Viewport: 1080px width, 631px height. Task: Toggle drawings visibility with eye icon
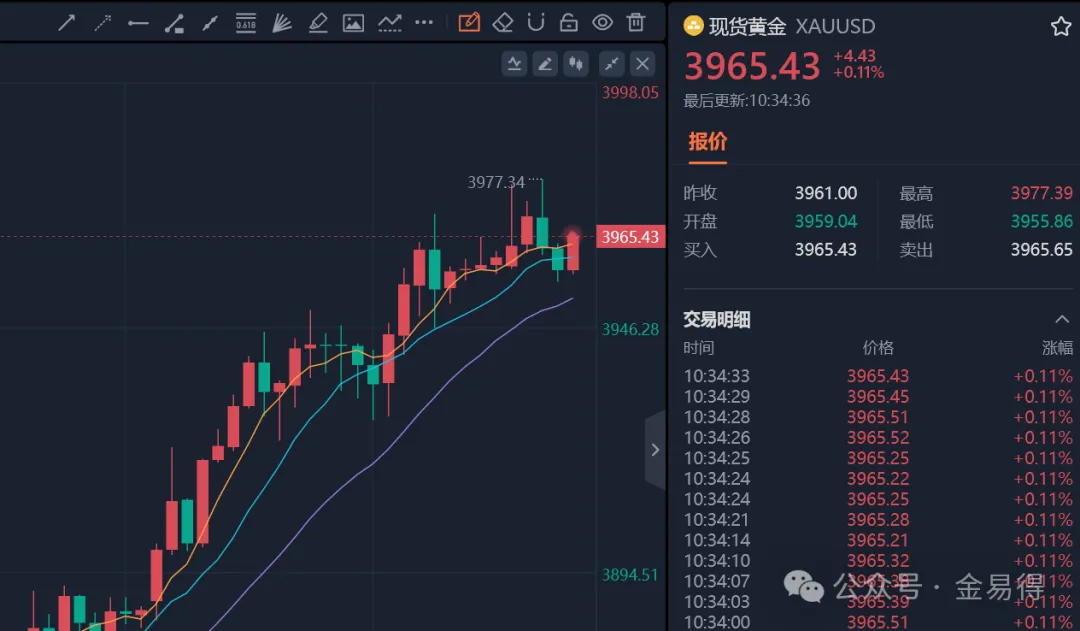point(602,22)
